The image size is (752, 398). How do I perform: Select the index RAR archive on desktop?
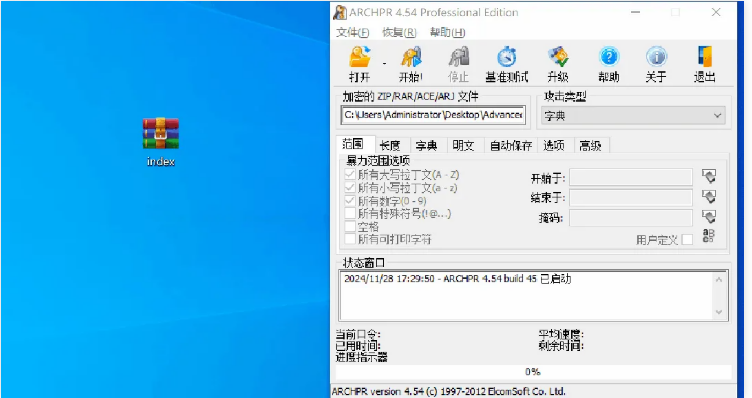tap(161, 141)
